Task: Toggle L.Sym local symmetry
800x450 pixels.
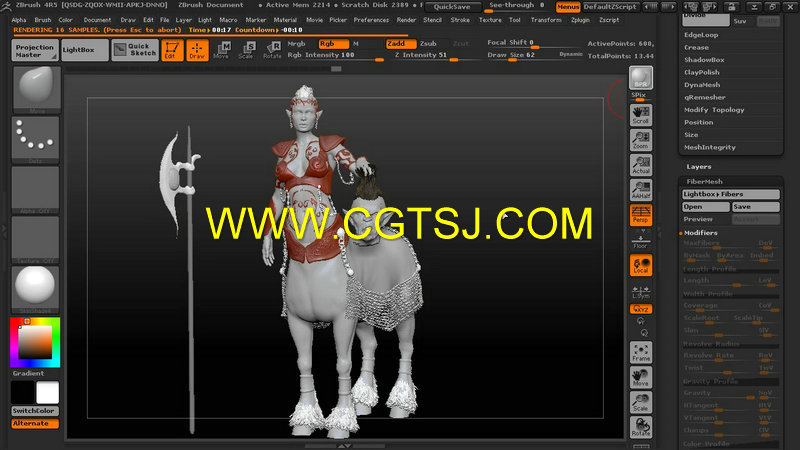Action: [640, 292]
